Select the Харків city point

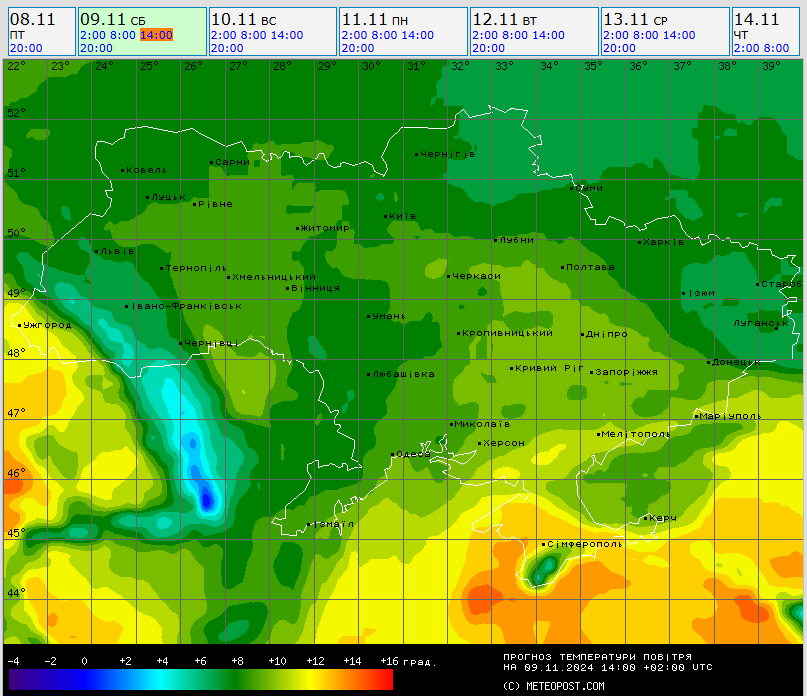click(x=640, y=242)
